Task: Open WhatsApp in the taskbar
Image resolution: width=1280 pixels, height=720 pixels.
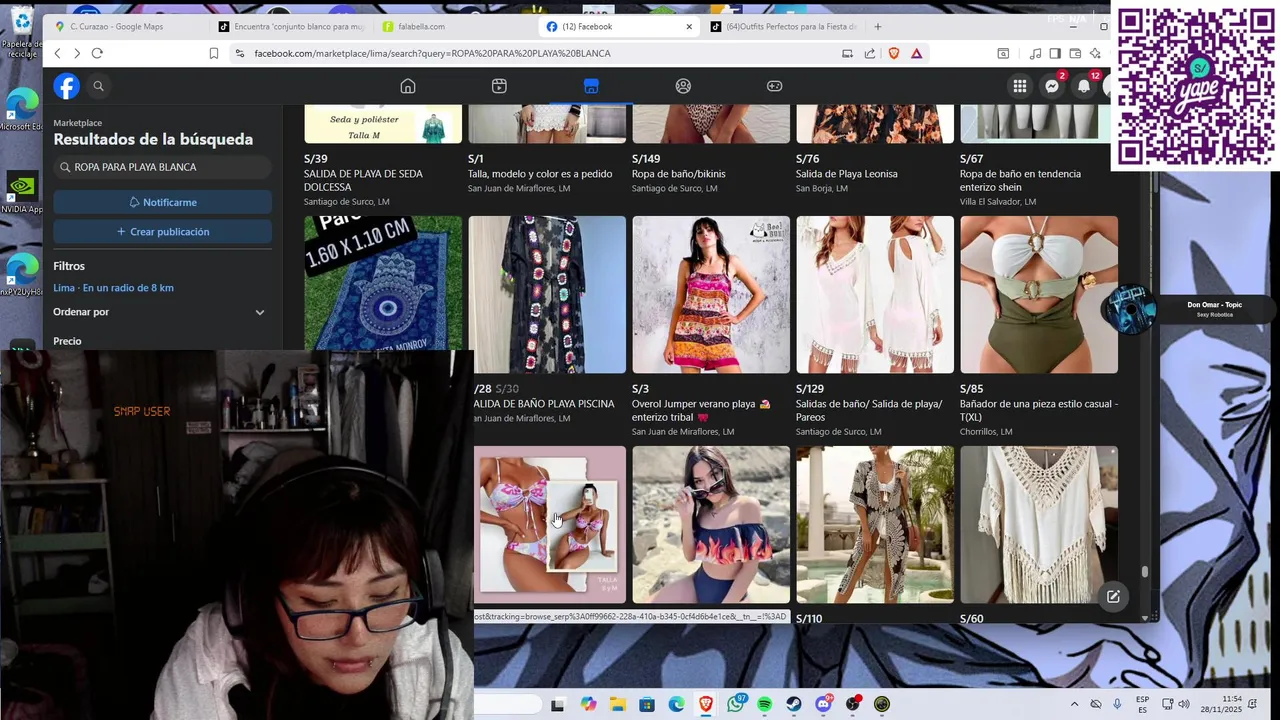Action: pos(736,704)
